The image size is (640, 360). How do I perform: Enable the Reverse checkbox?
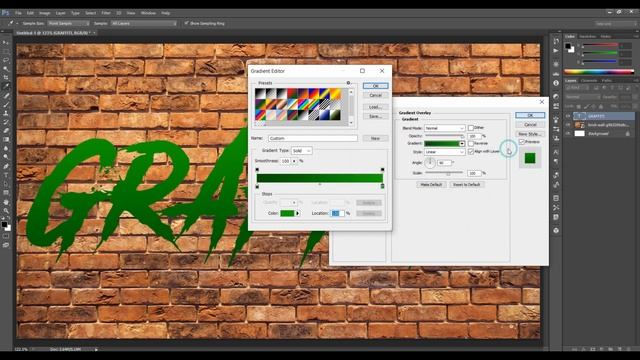pyautogui.click(x=471, y=144)
